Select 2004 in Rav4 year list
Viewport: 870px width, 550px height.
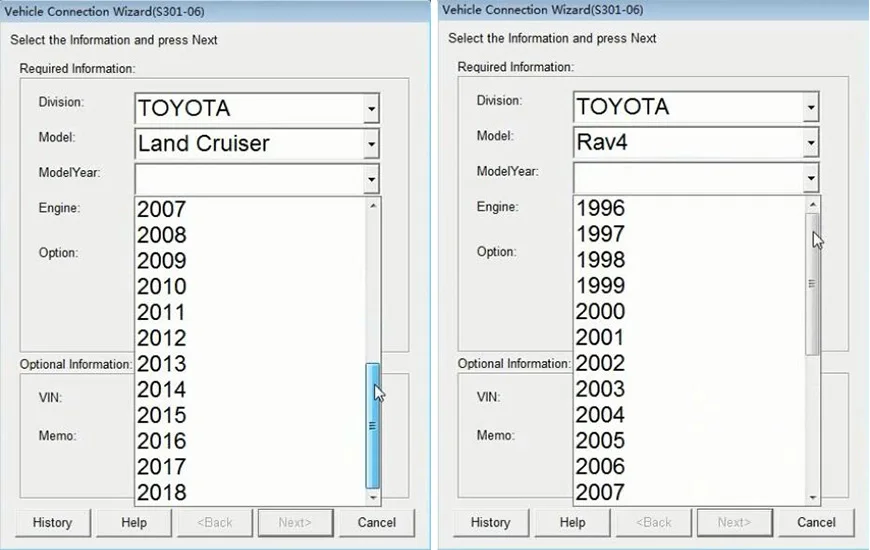tap(689, 415)
